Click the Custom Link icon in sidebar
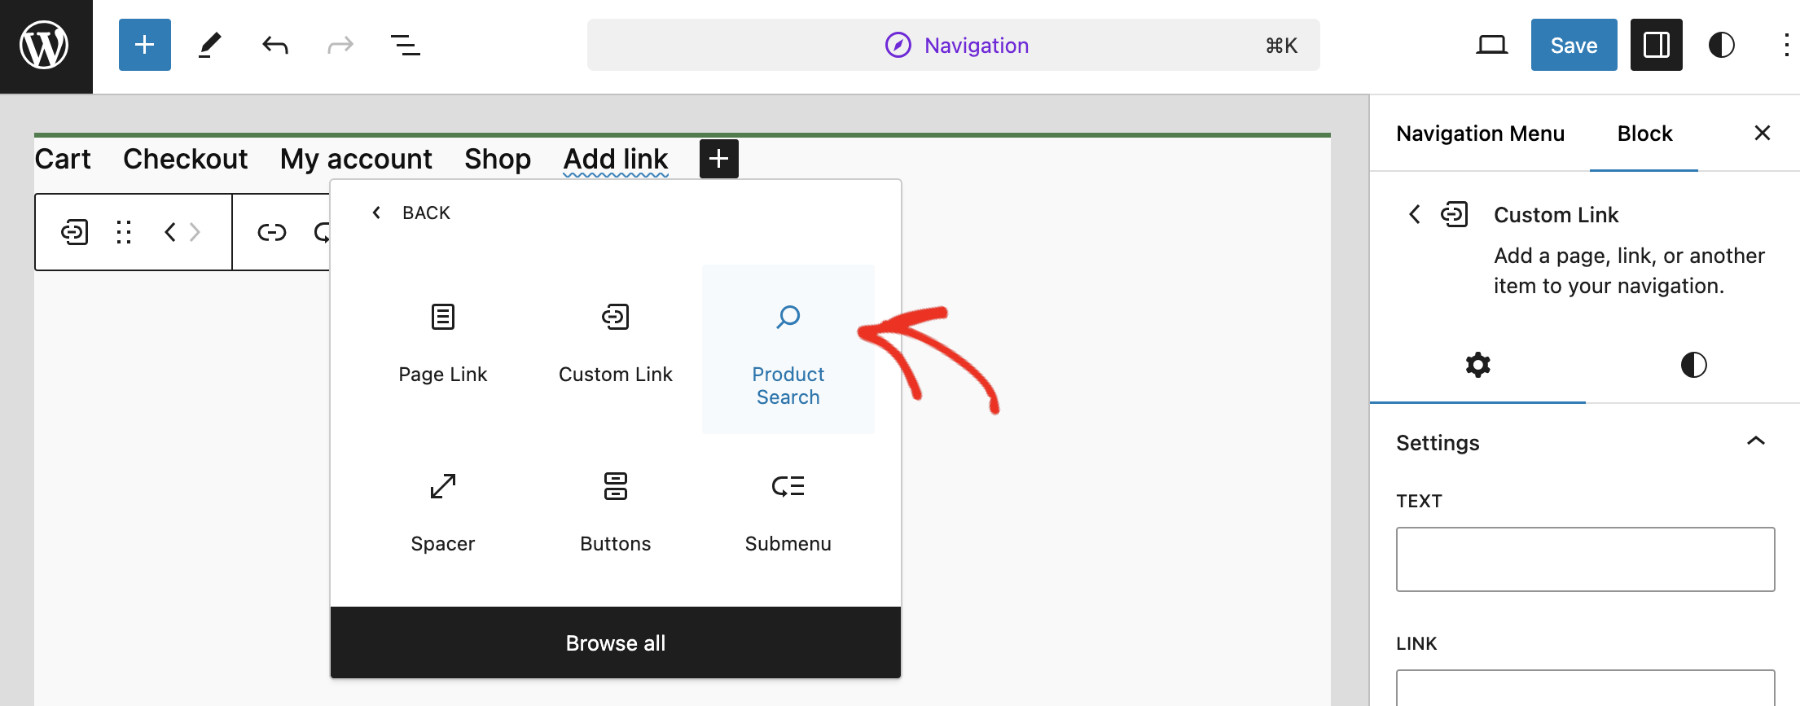Viewport: 1800px width, 706px height. [x=1455, y=214]
